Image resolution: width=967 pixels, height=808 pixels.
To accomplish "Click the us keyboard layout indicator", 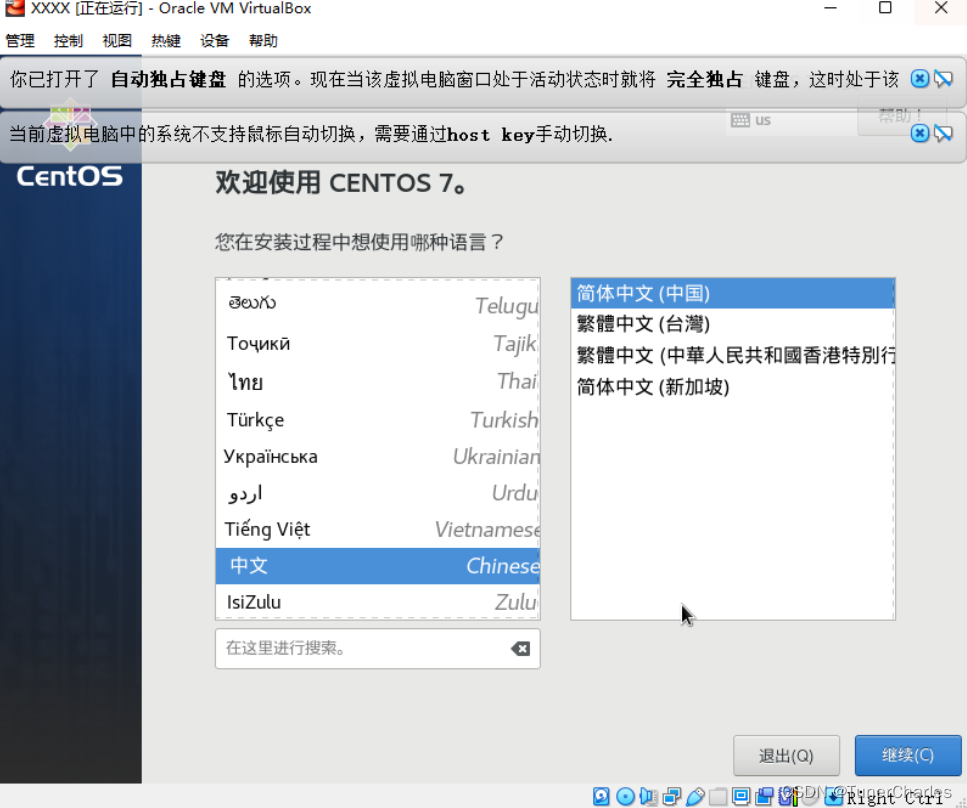I will click(x=751, y=120).
